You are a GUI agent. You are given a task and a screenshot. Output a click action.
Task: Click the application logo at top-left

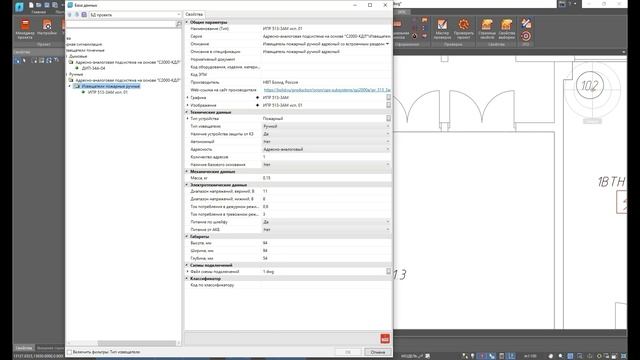tap(19, 7)
